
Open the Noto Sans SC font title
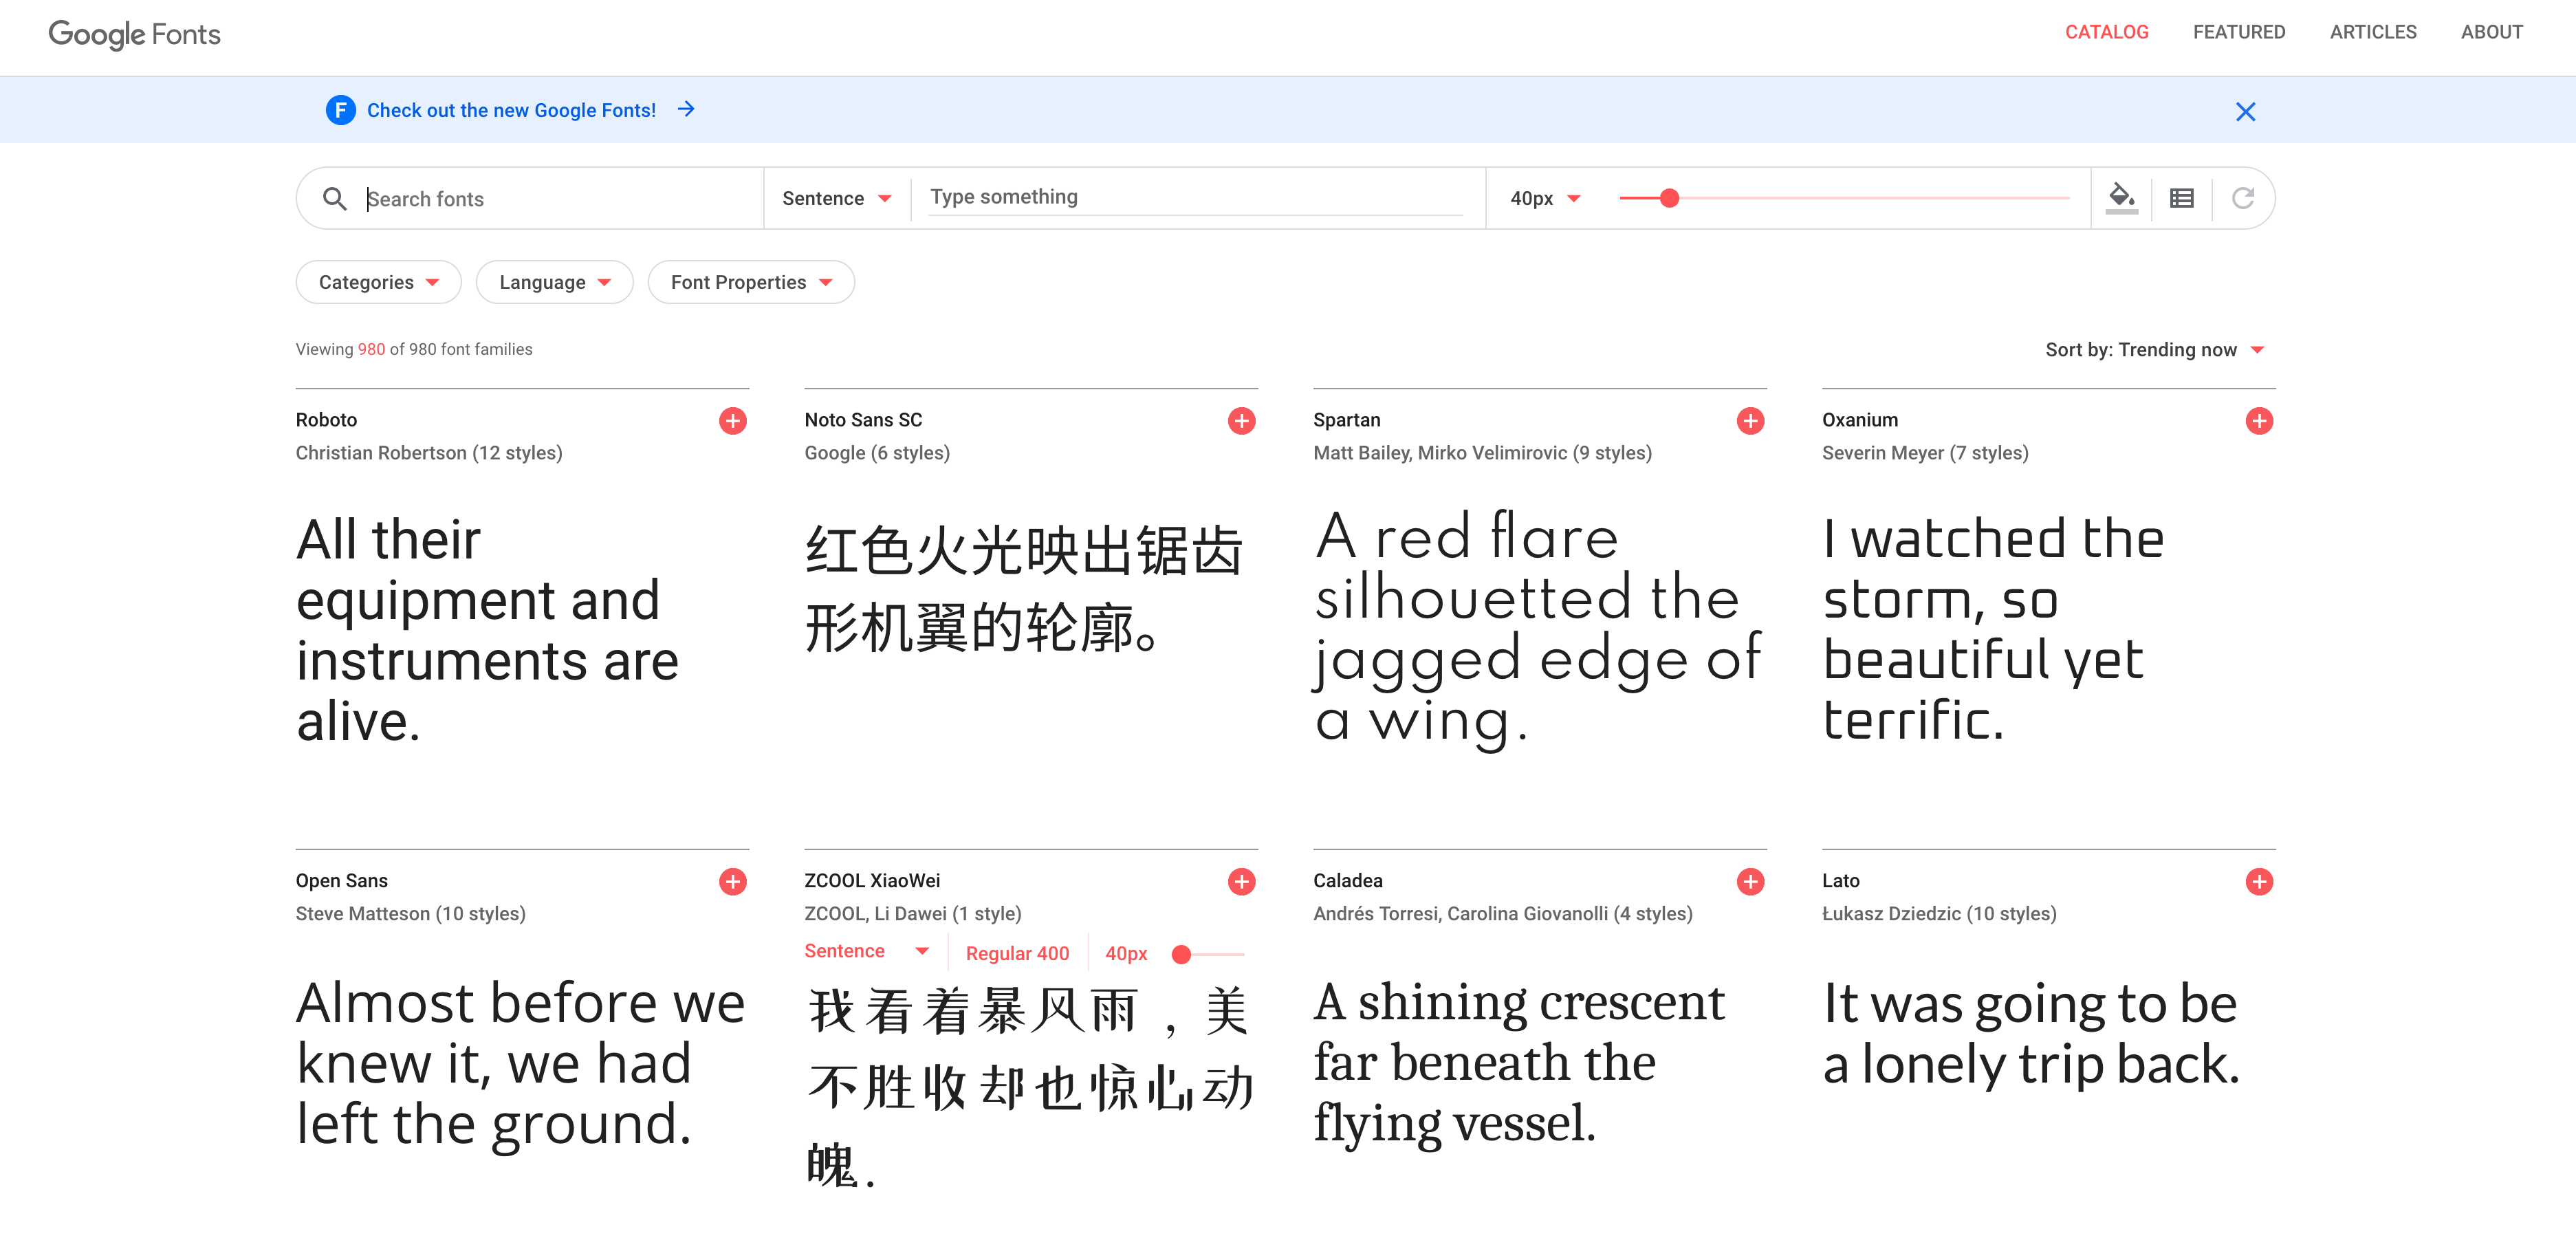click(x=863, y=420)
